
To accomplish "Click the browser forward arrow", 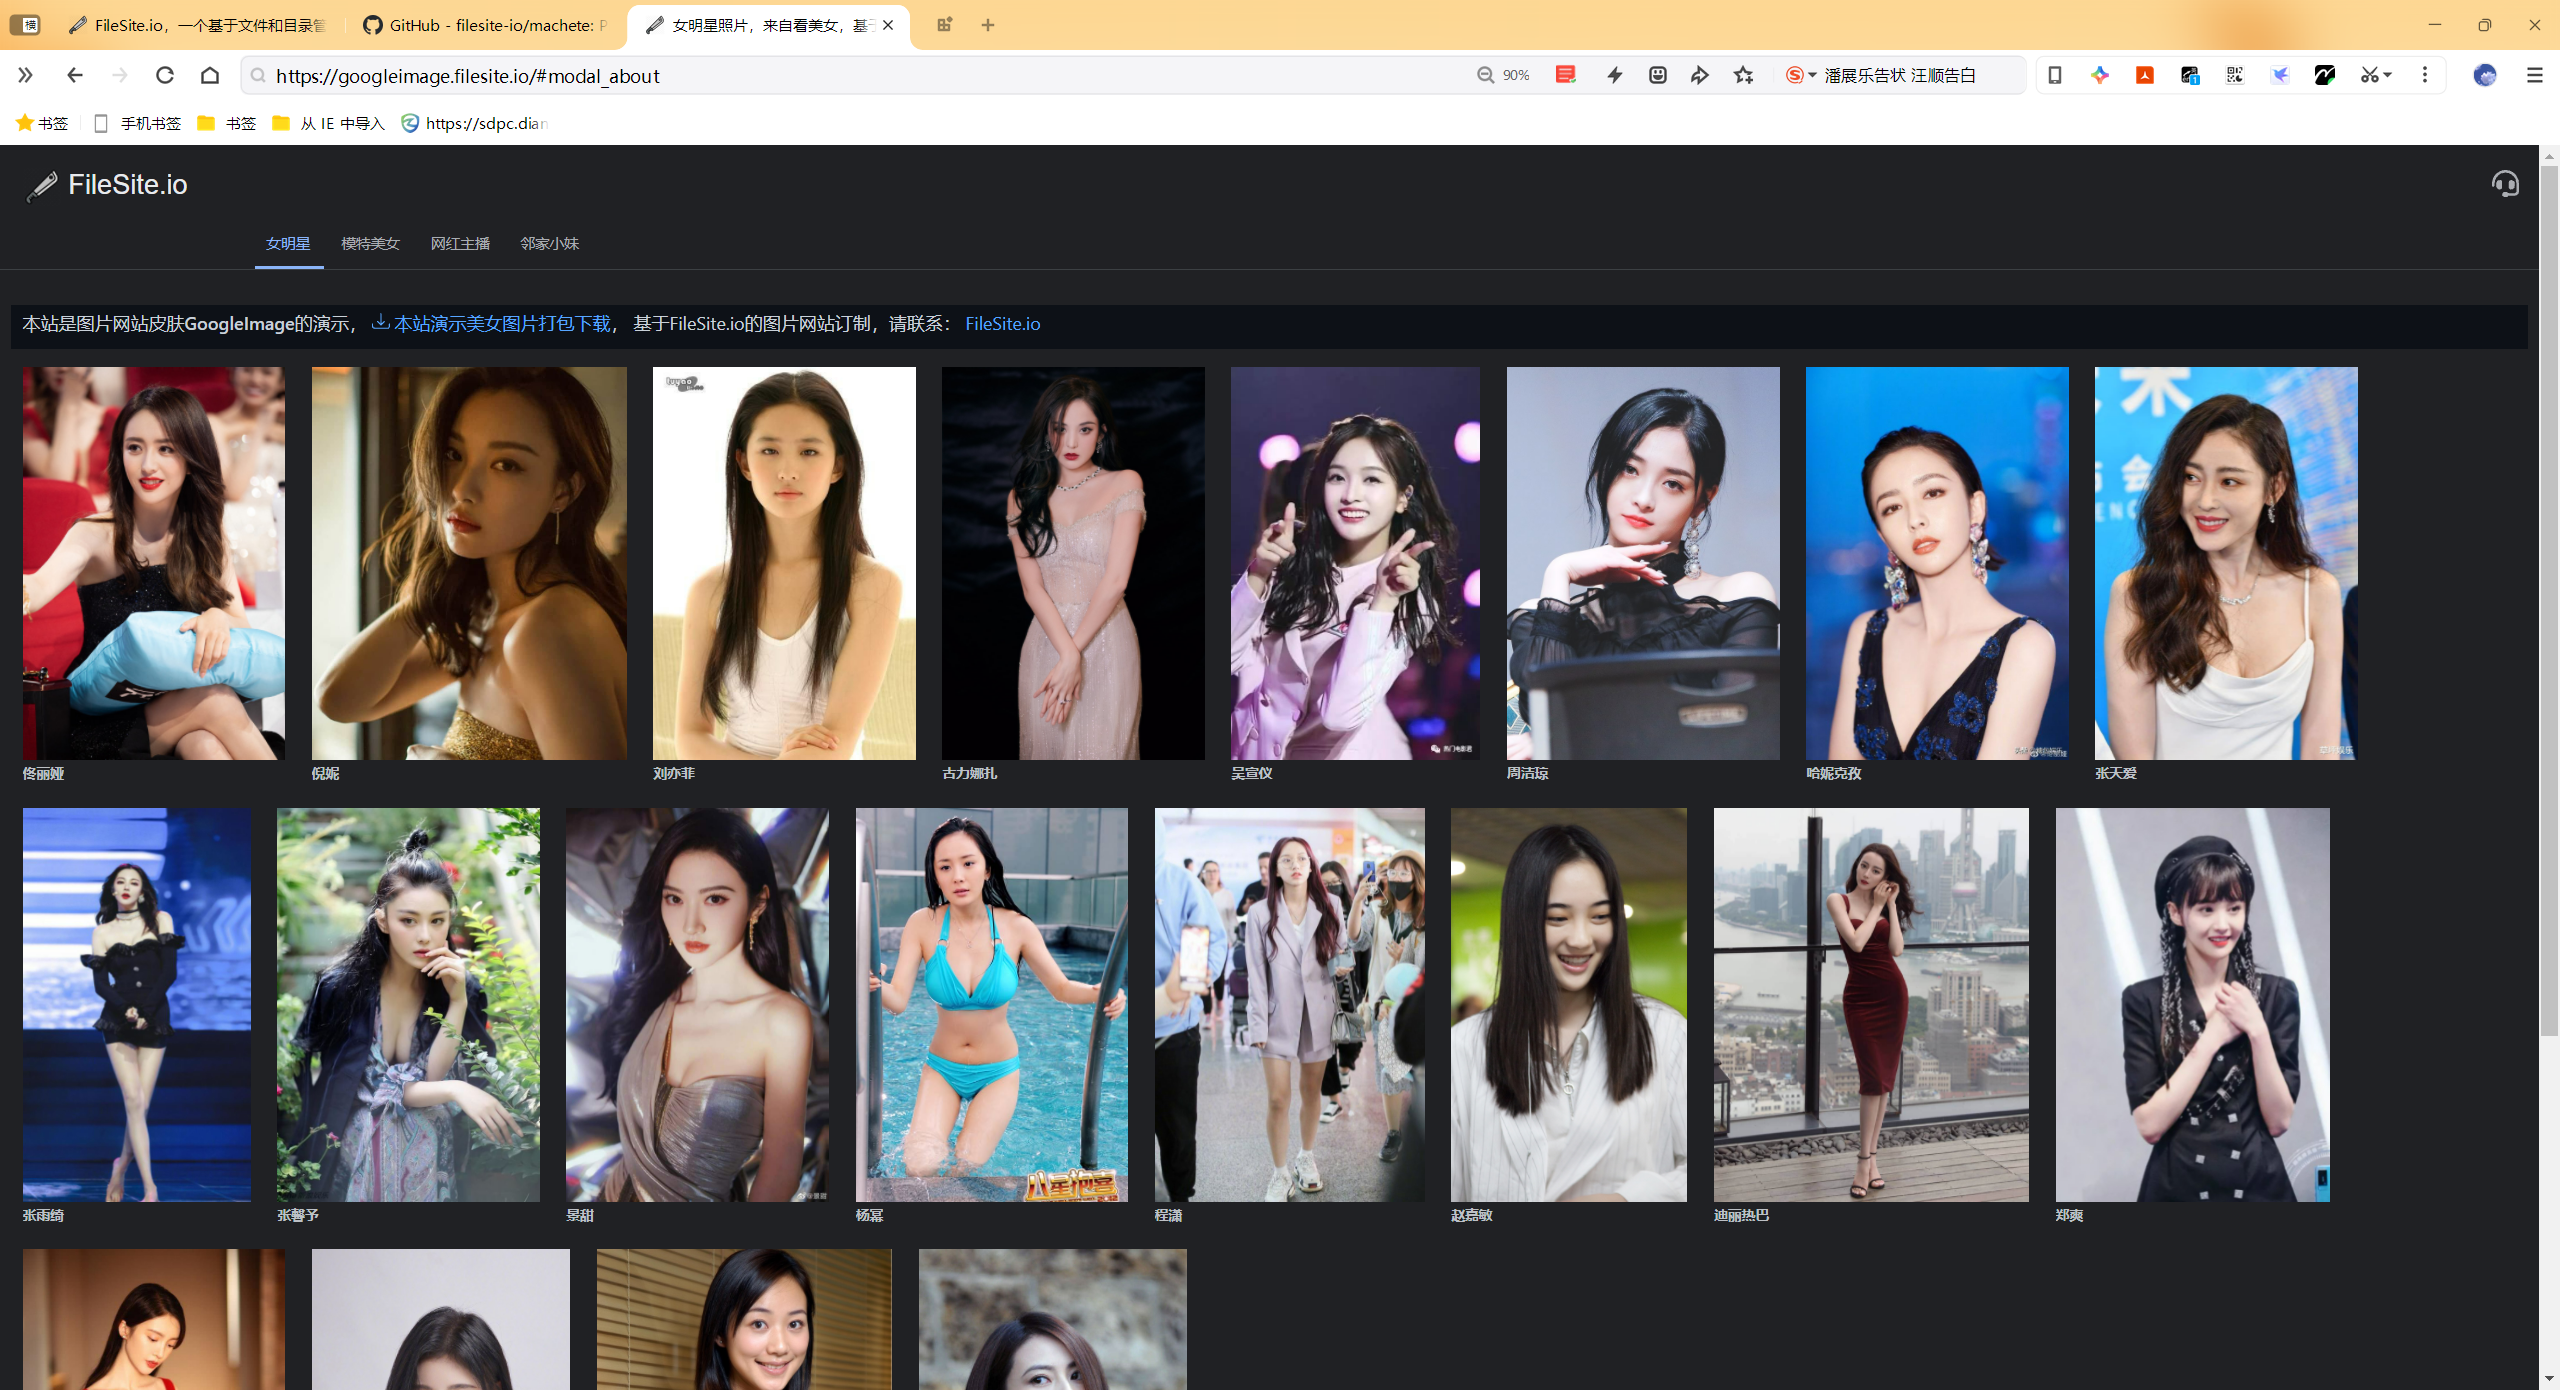I will (120, 75).
